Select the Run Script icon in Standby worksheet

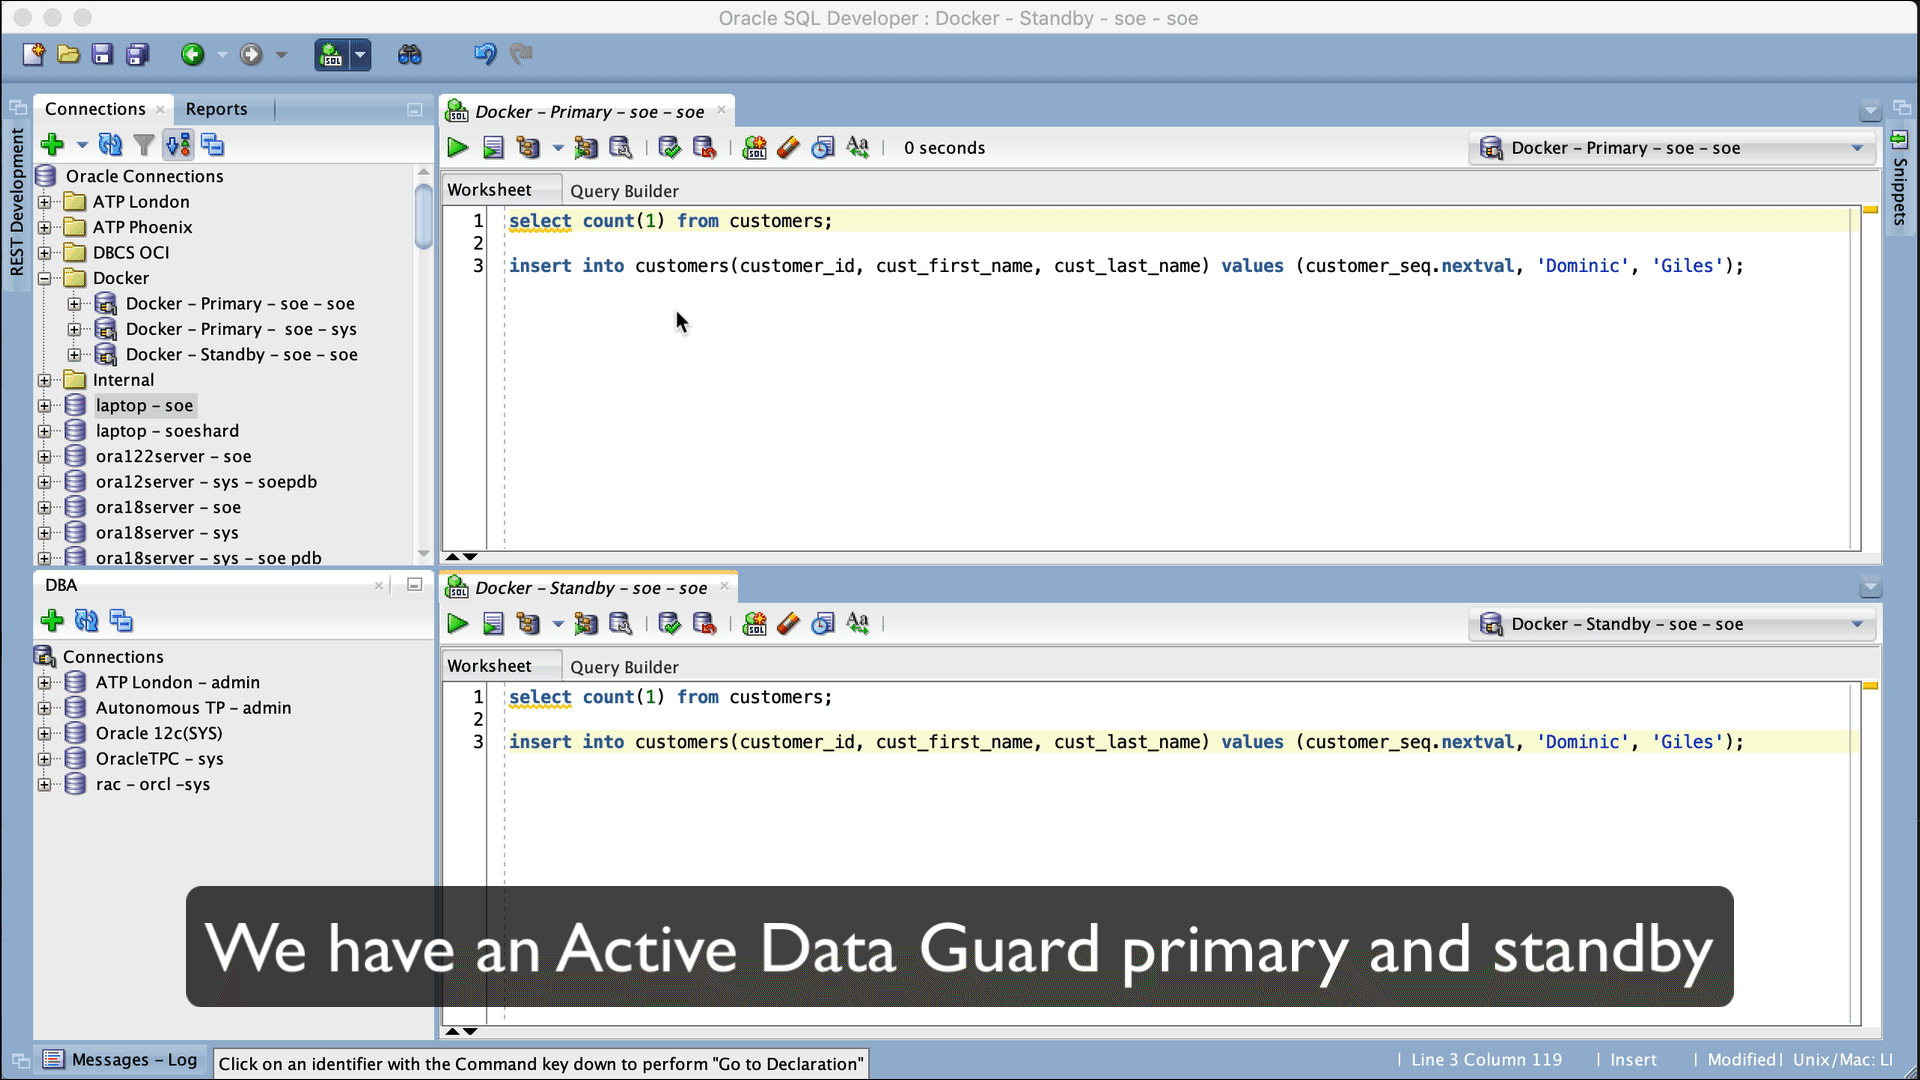[493, 623]
